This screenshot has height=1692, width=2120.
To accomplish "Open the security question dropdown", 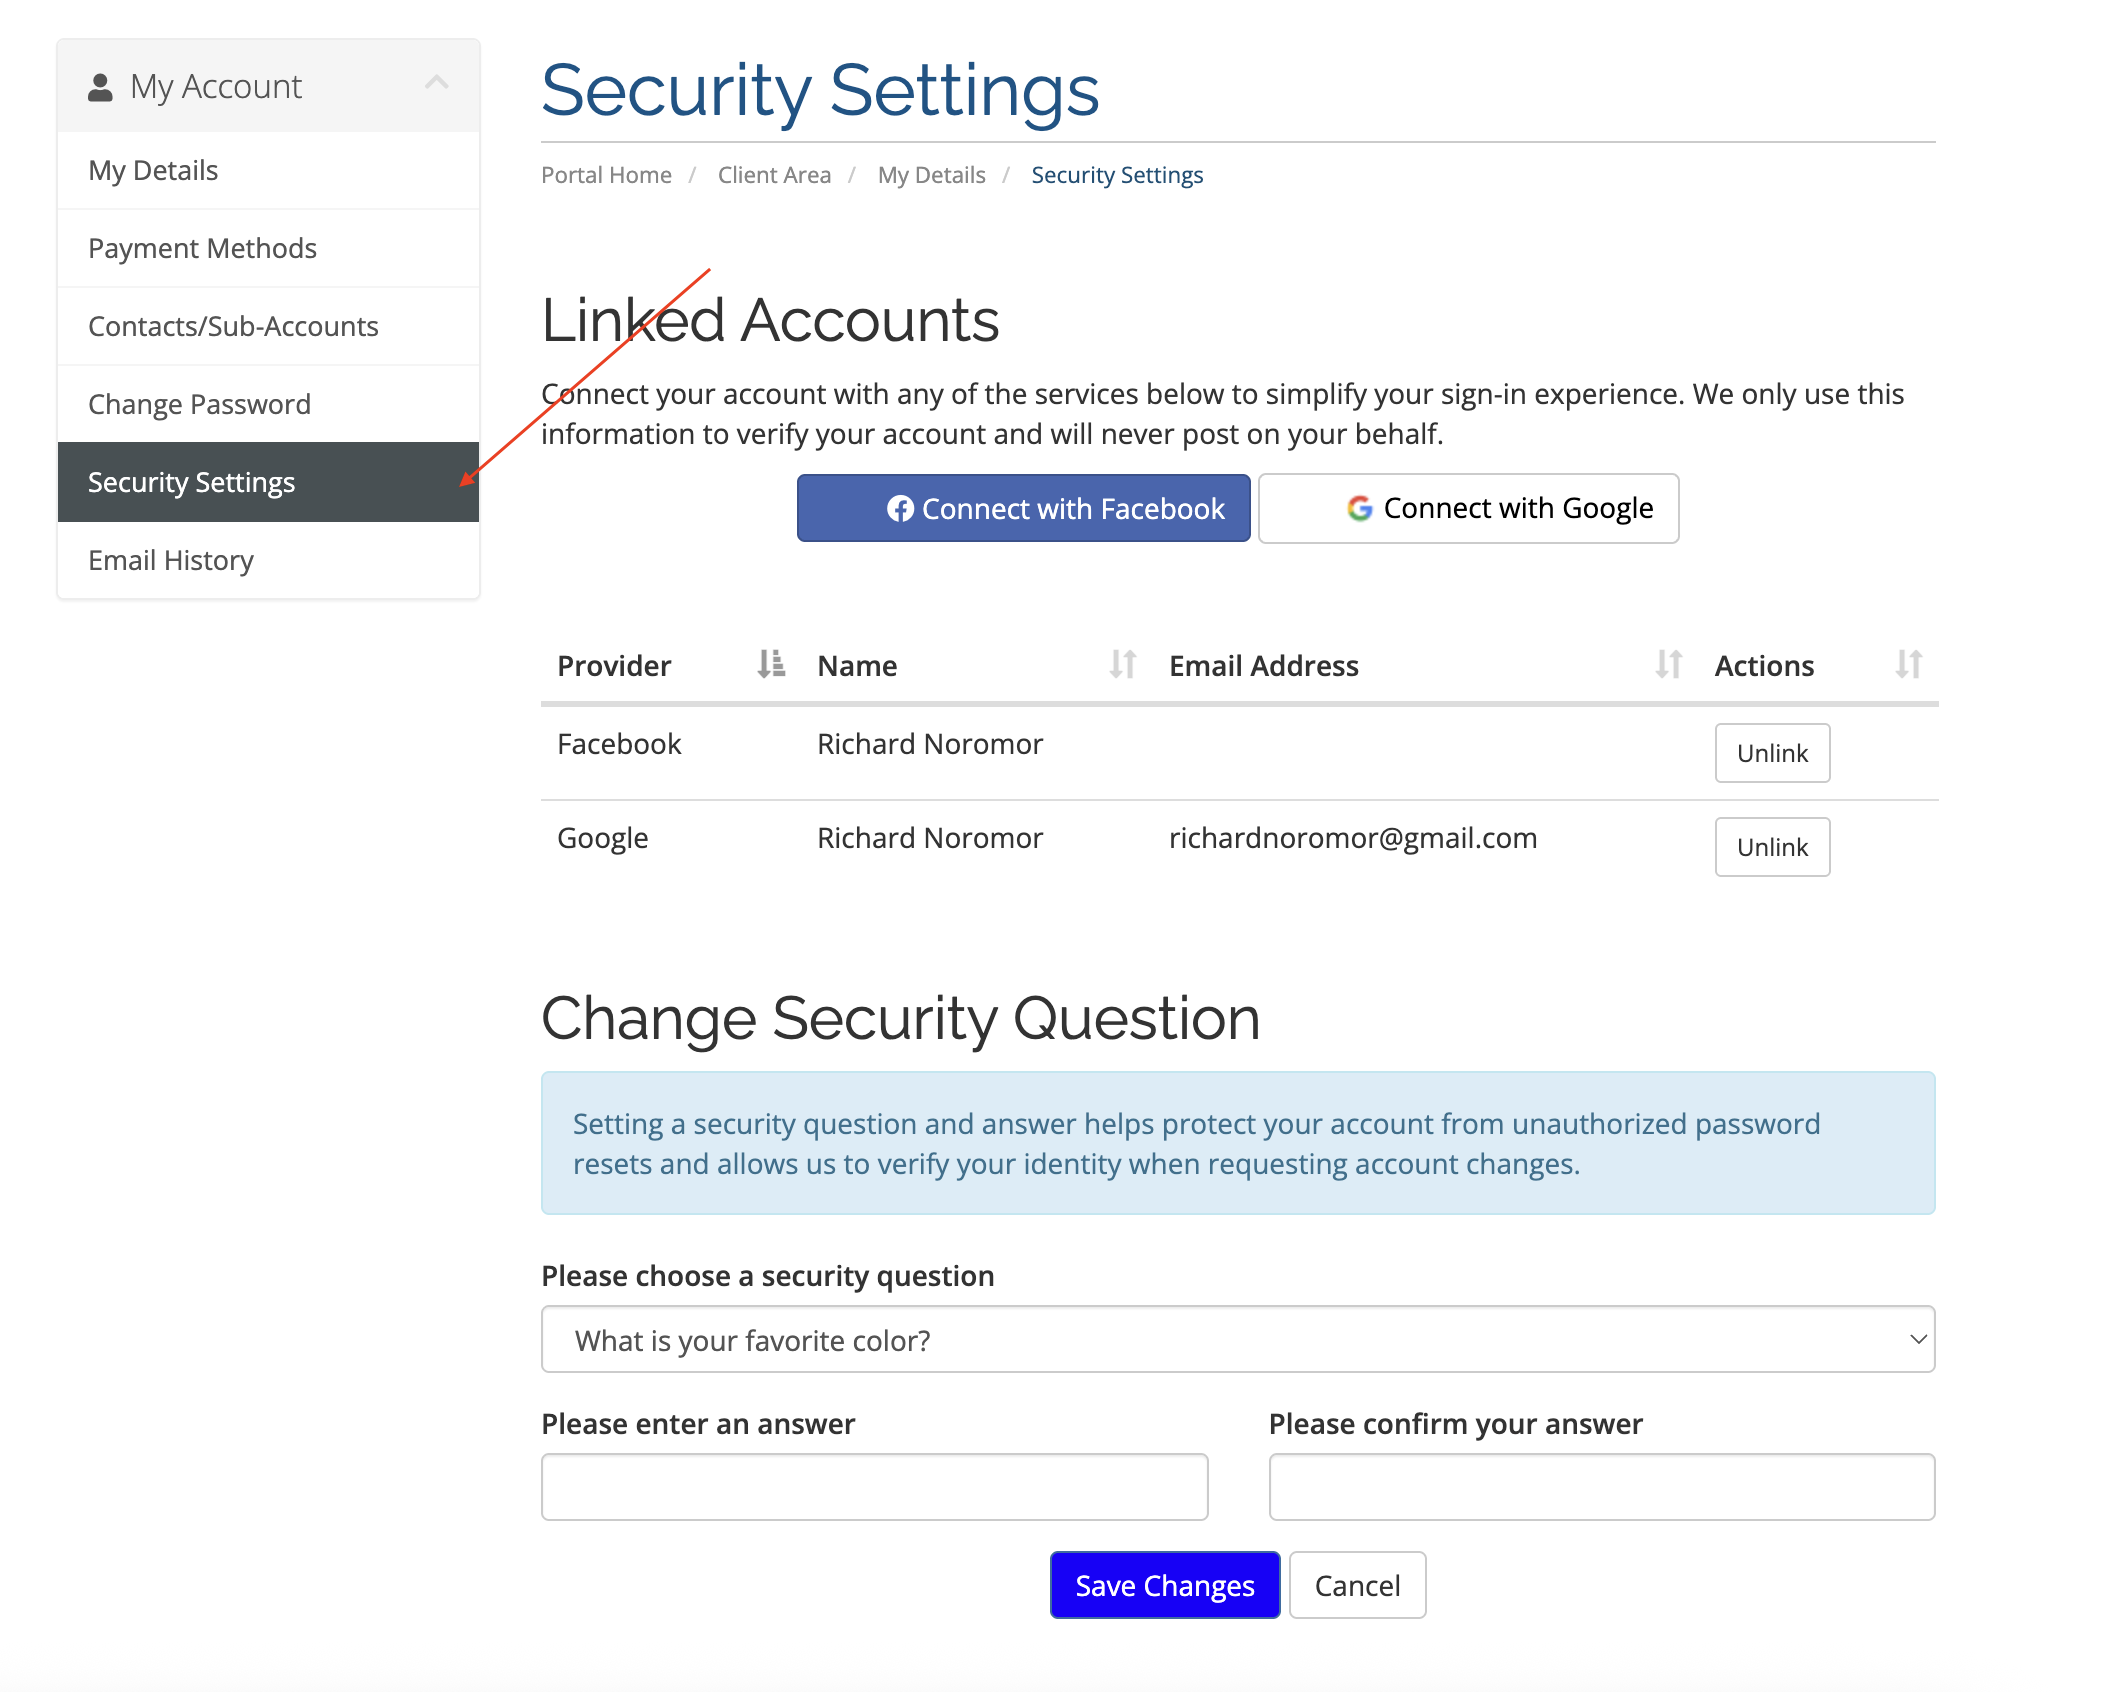I will pyautogui.click(x=1237, y=1339).
